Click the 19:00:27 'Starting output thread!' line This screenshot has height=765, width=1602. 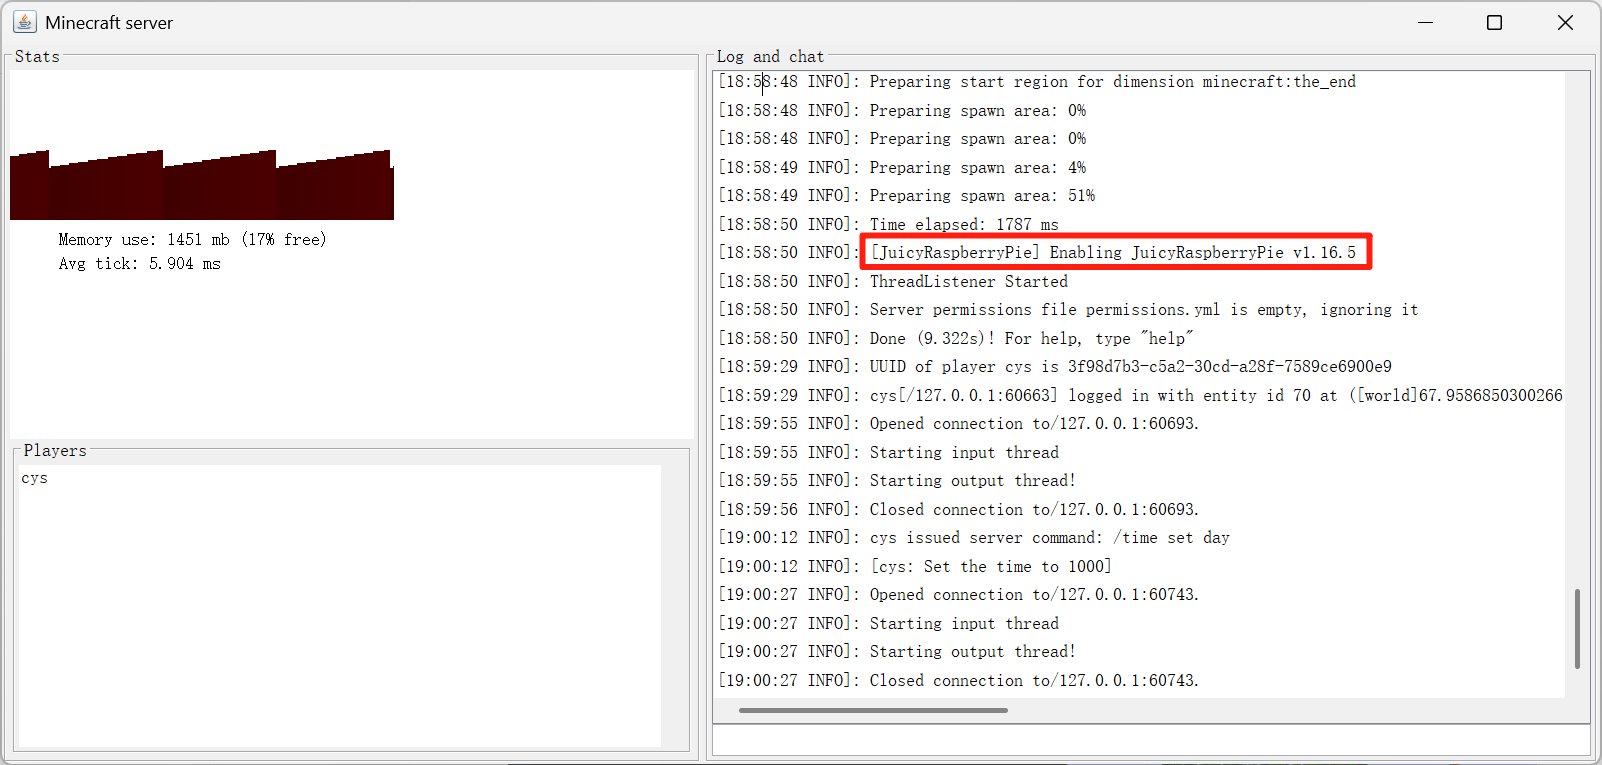897,652
